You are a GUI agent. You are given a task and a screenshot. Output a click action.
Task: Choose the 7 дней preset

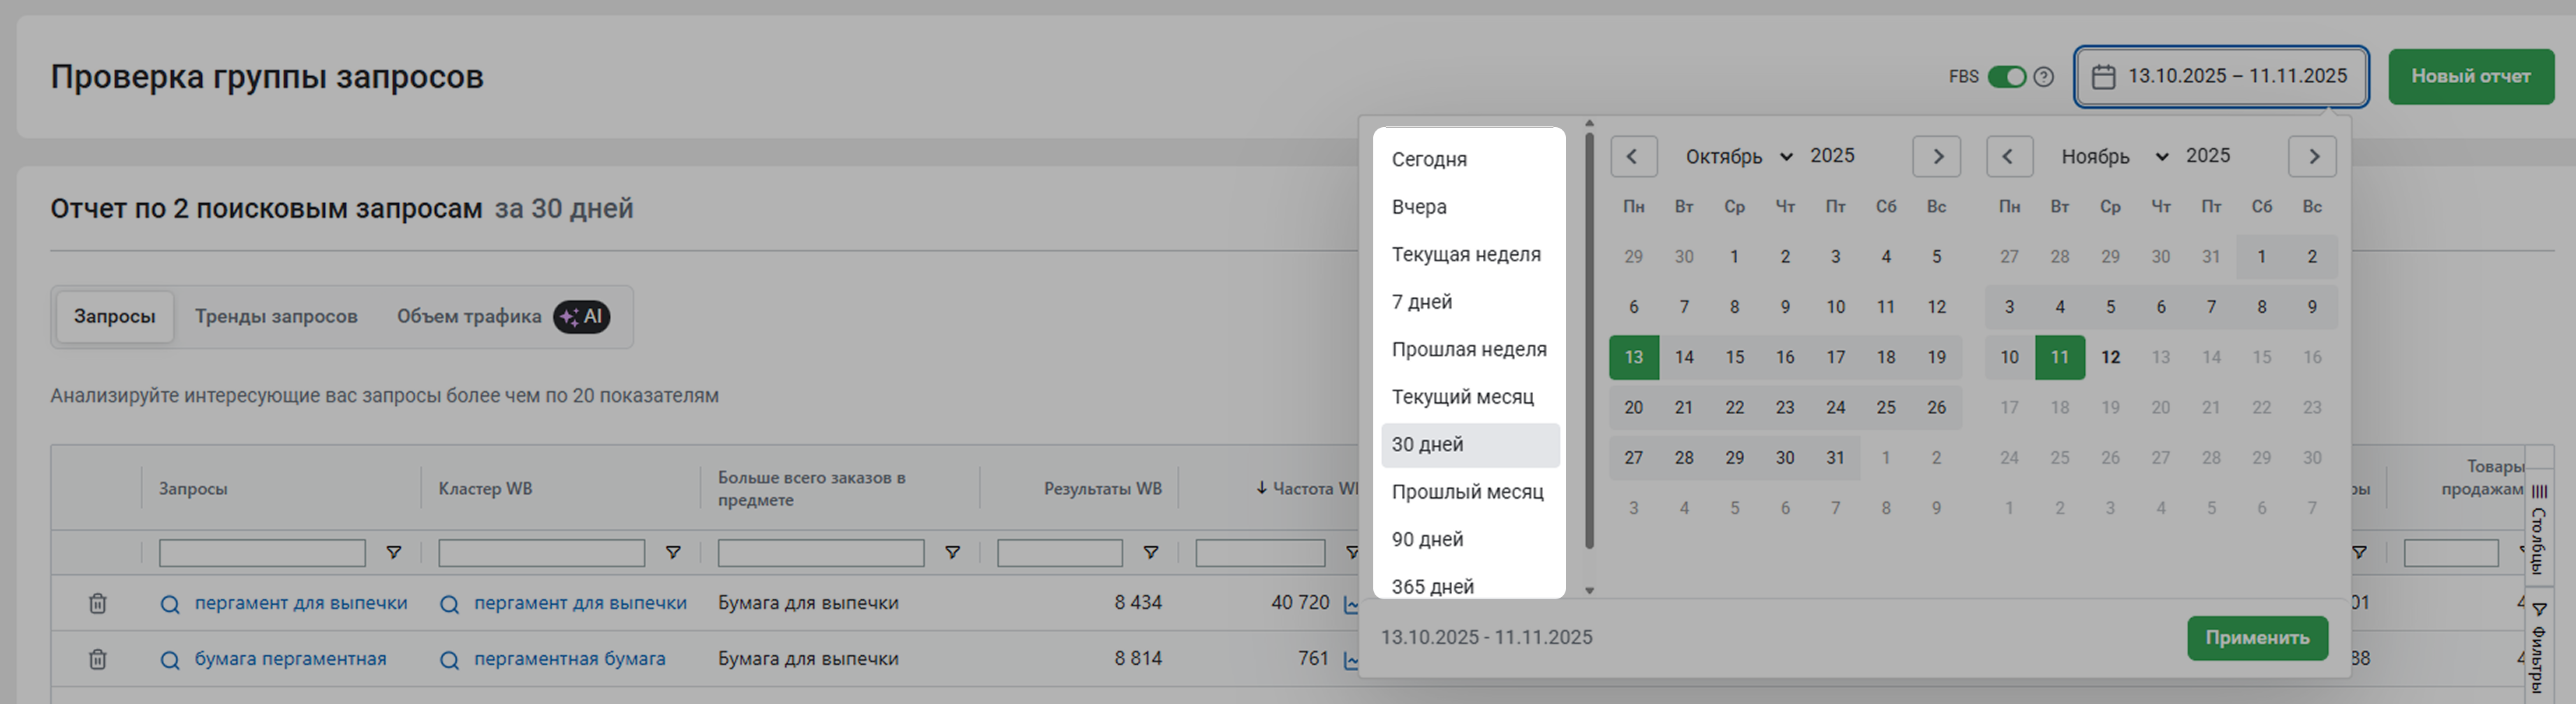(x=1421, y=302)
